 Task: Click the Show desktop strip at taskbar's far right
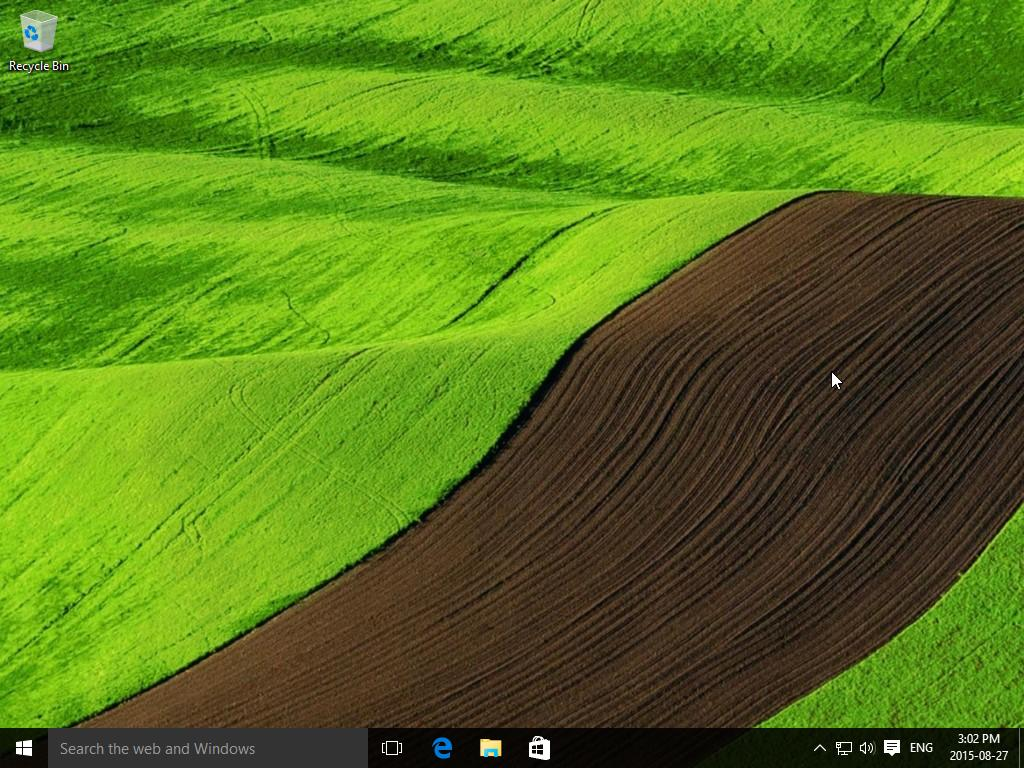(1020, 748)
